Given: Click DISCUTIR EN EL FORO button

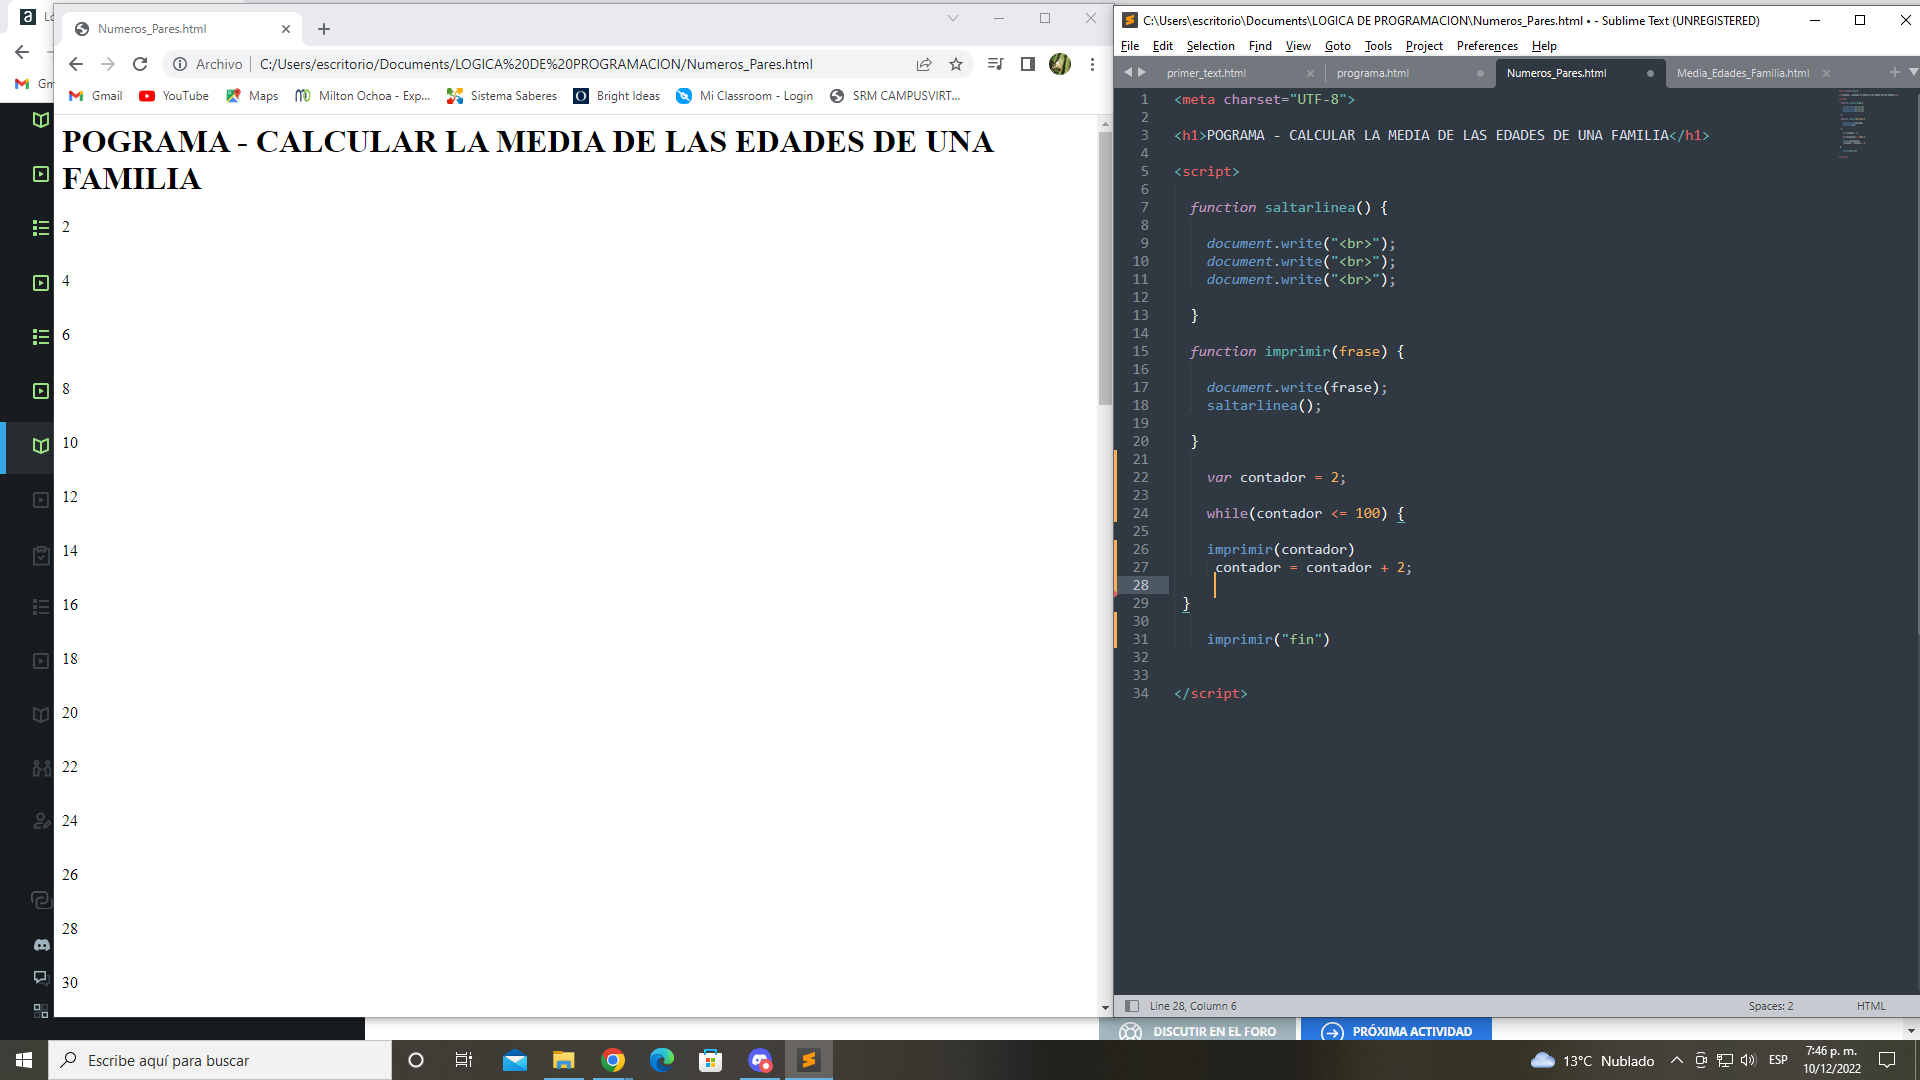Looking at the screenshot, I should coord(1199,1031).
